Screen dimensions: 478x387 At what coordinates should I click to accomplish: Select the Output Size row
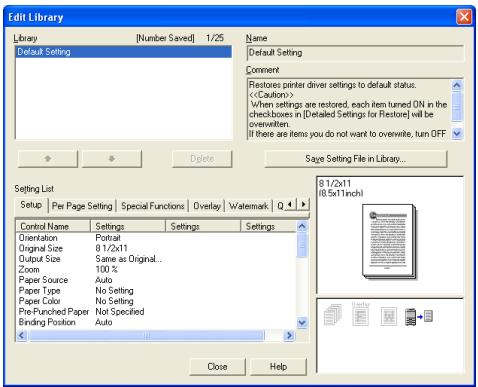point(156,259)
